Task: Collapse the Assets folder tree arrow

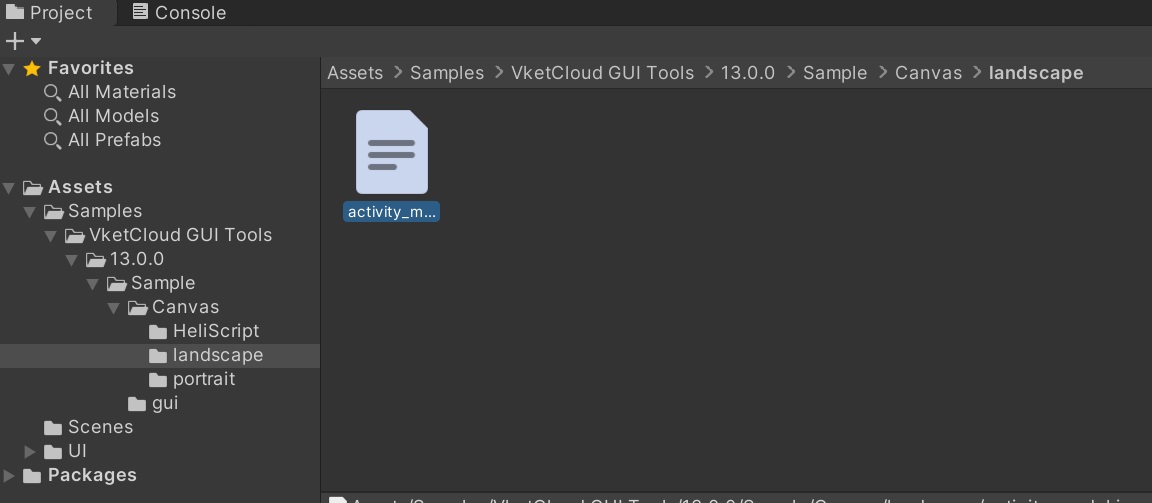Action: click(x=10, y=187)
